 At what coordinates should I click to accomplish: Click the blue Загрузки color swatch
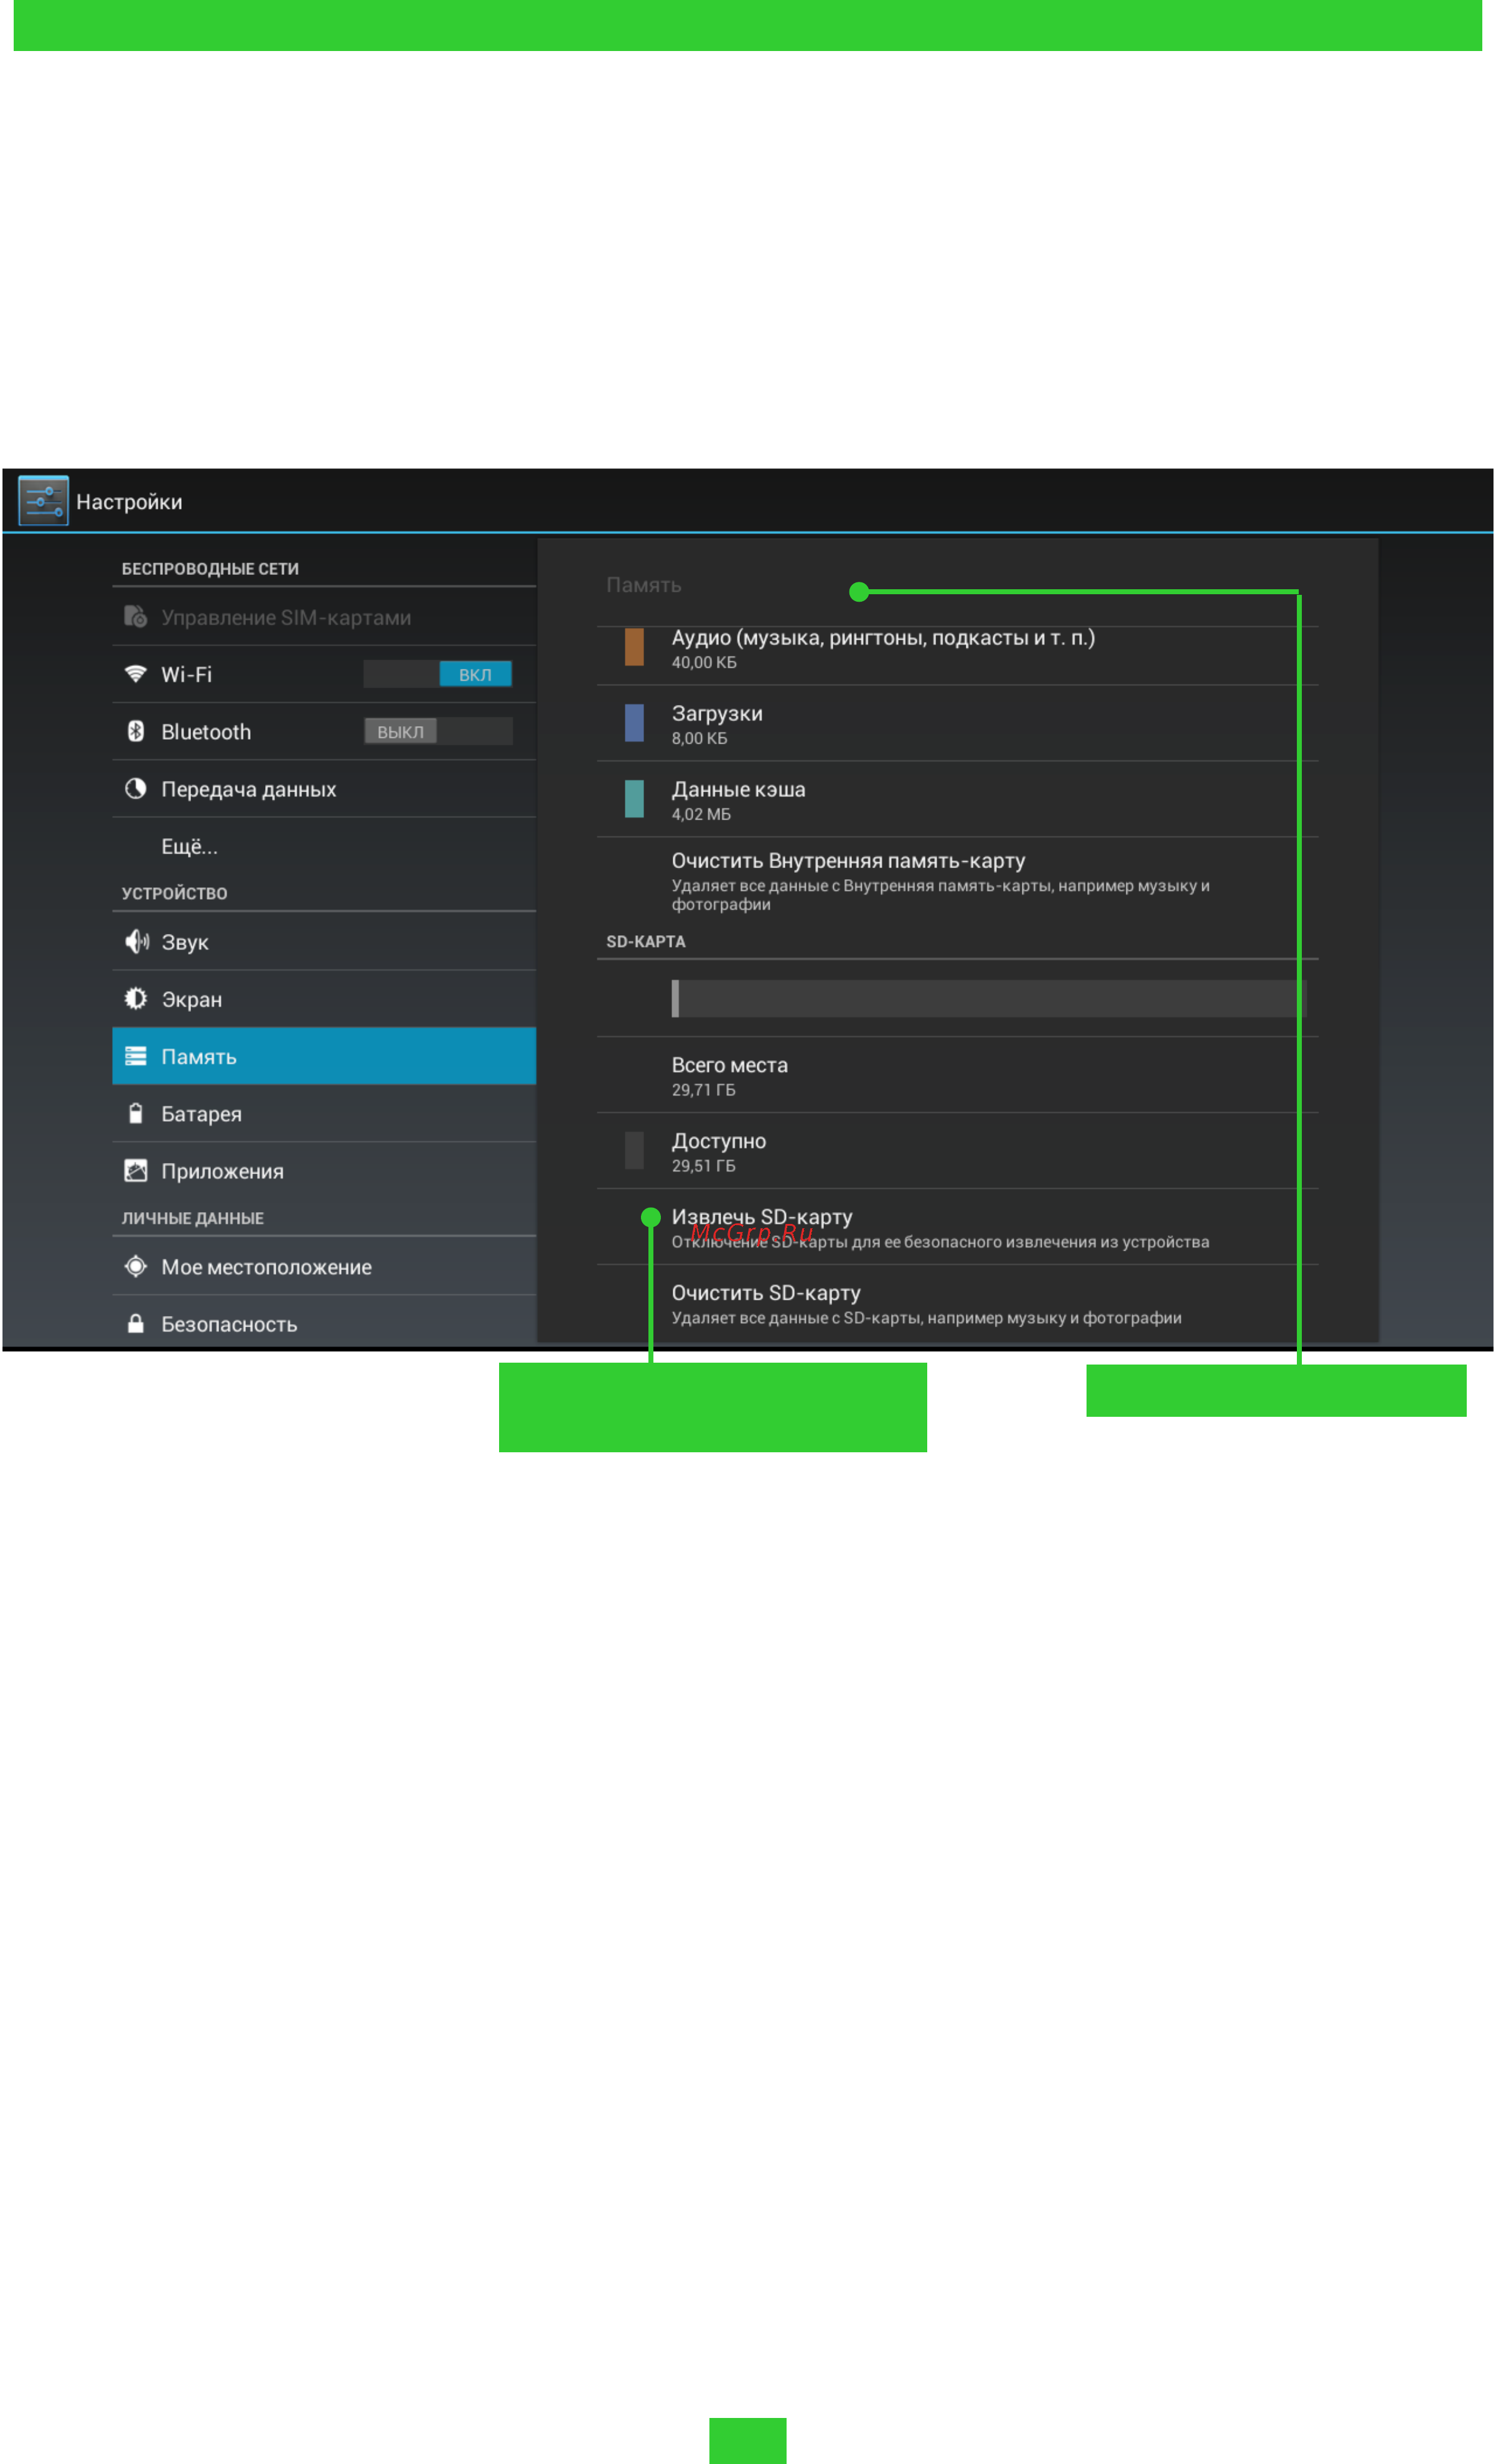tap(634, 723)
